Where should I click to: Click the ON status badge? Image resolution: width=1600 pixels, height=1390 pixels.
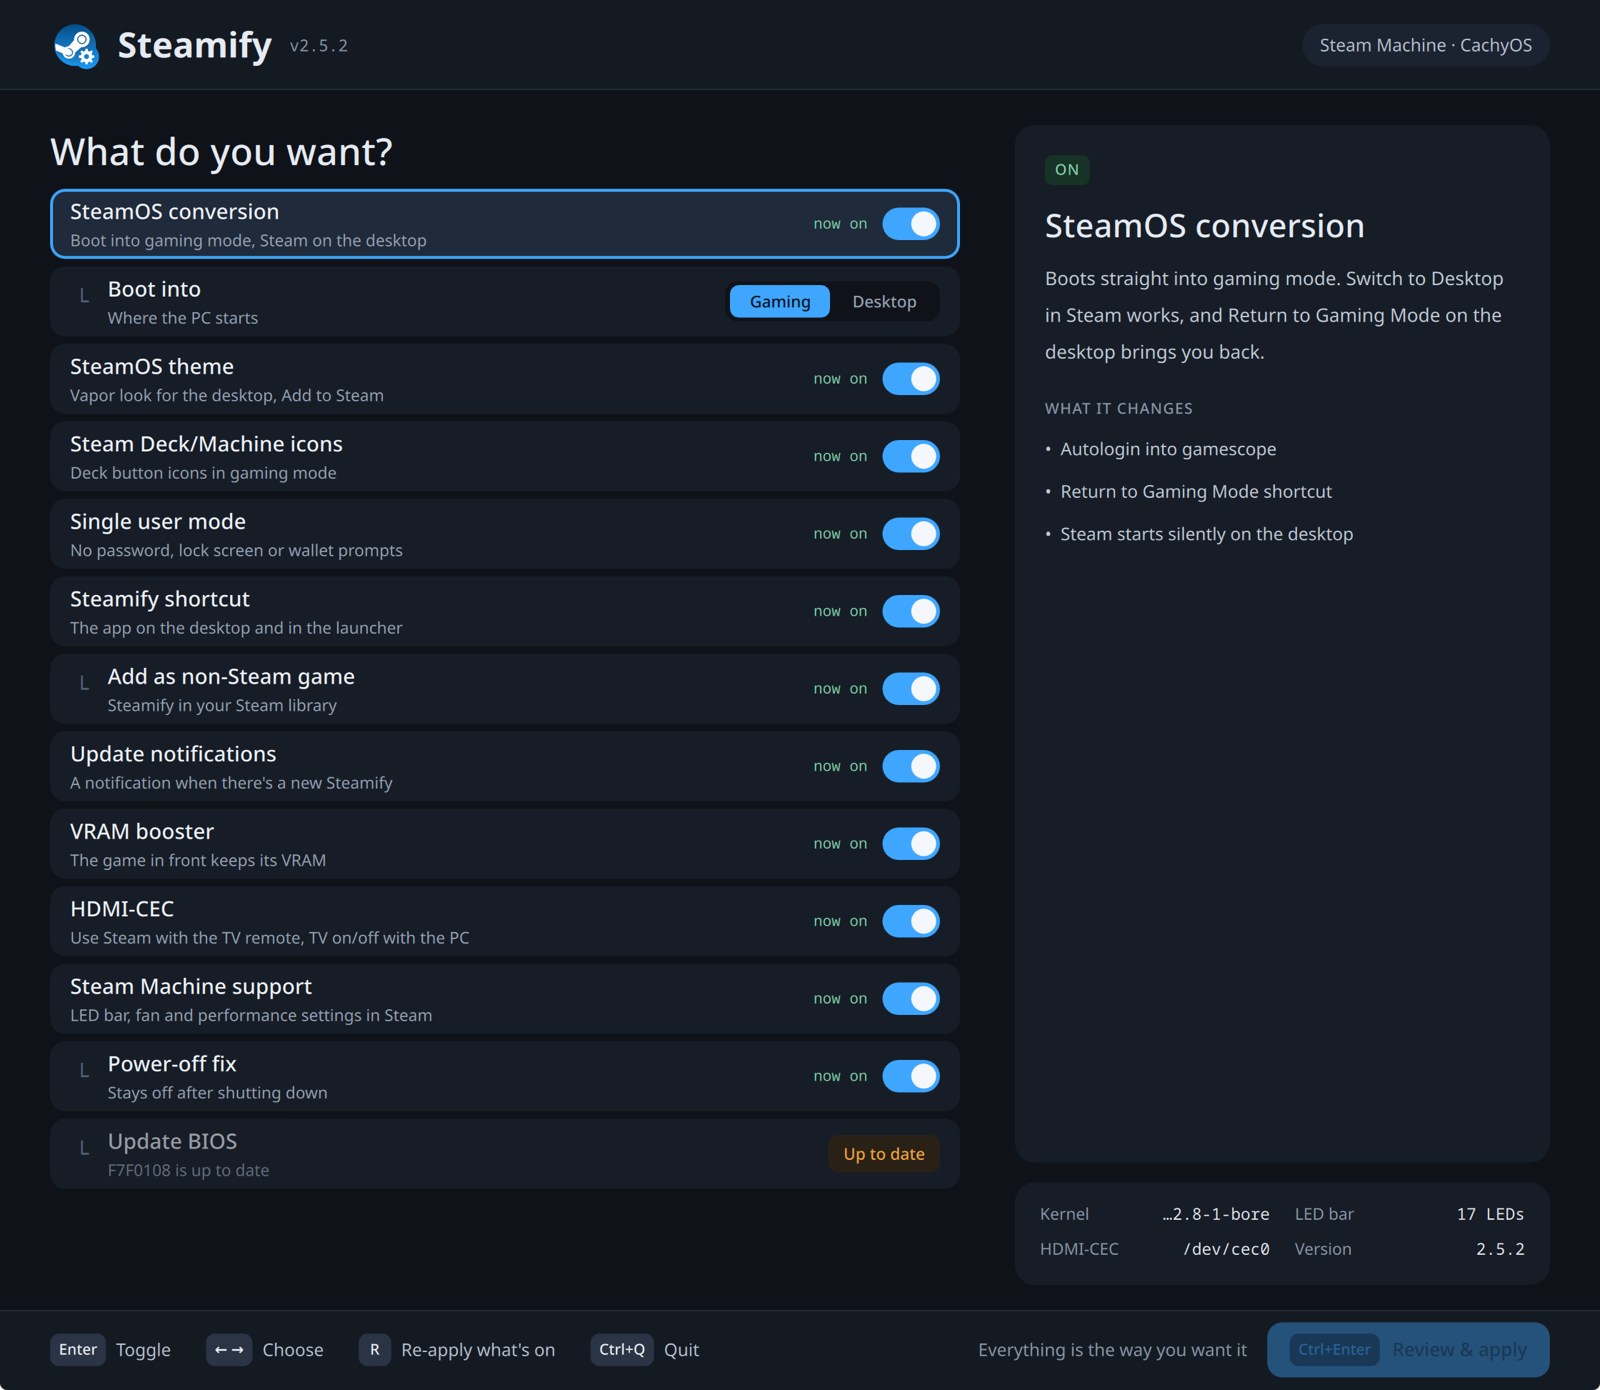point(1067,170)
